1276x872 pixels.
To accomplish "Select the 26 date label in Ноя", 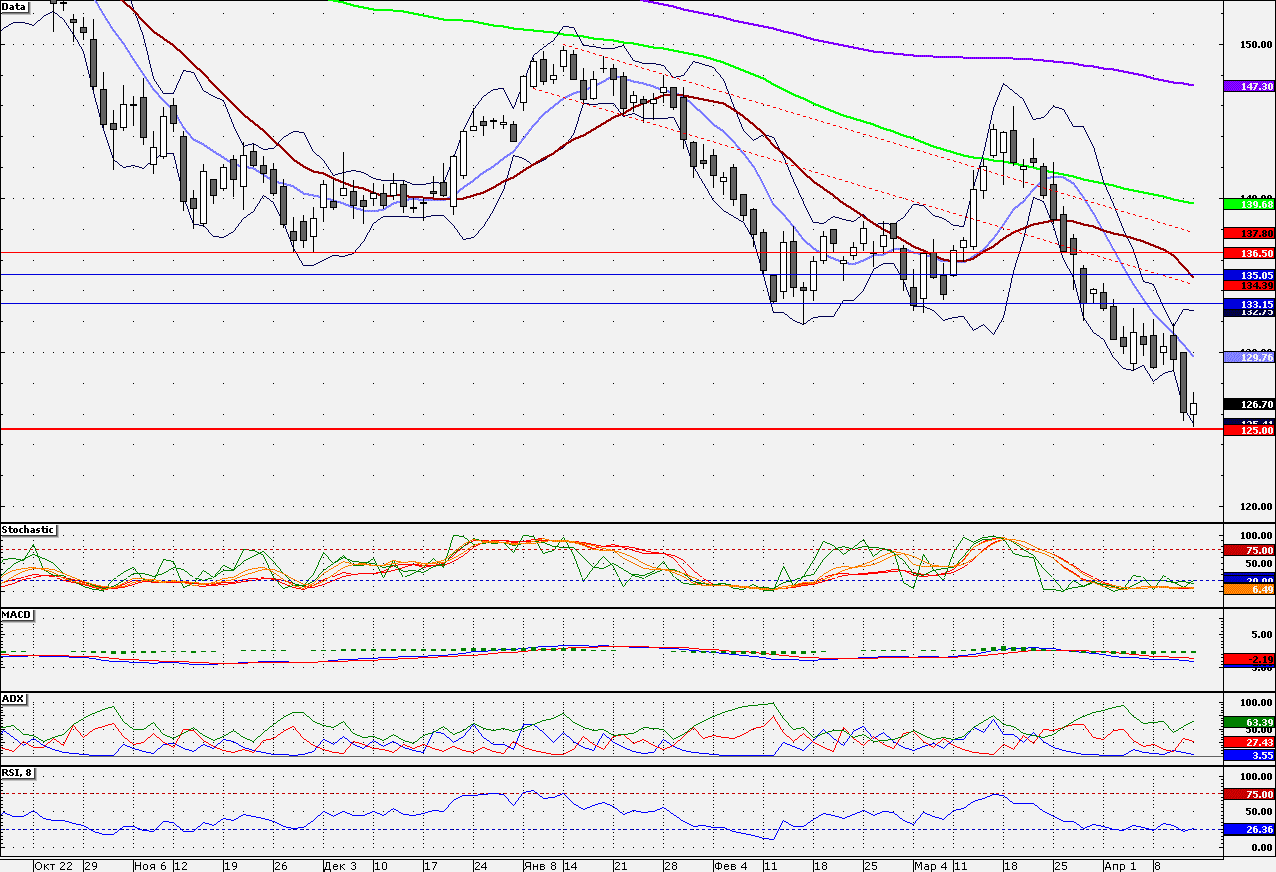I will [x=279, y=865].
